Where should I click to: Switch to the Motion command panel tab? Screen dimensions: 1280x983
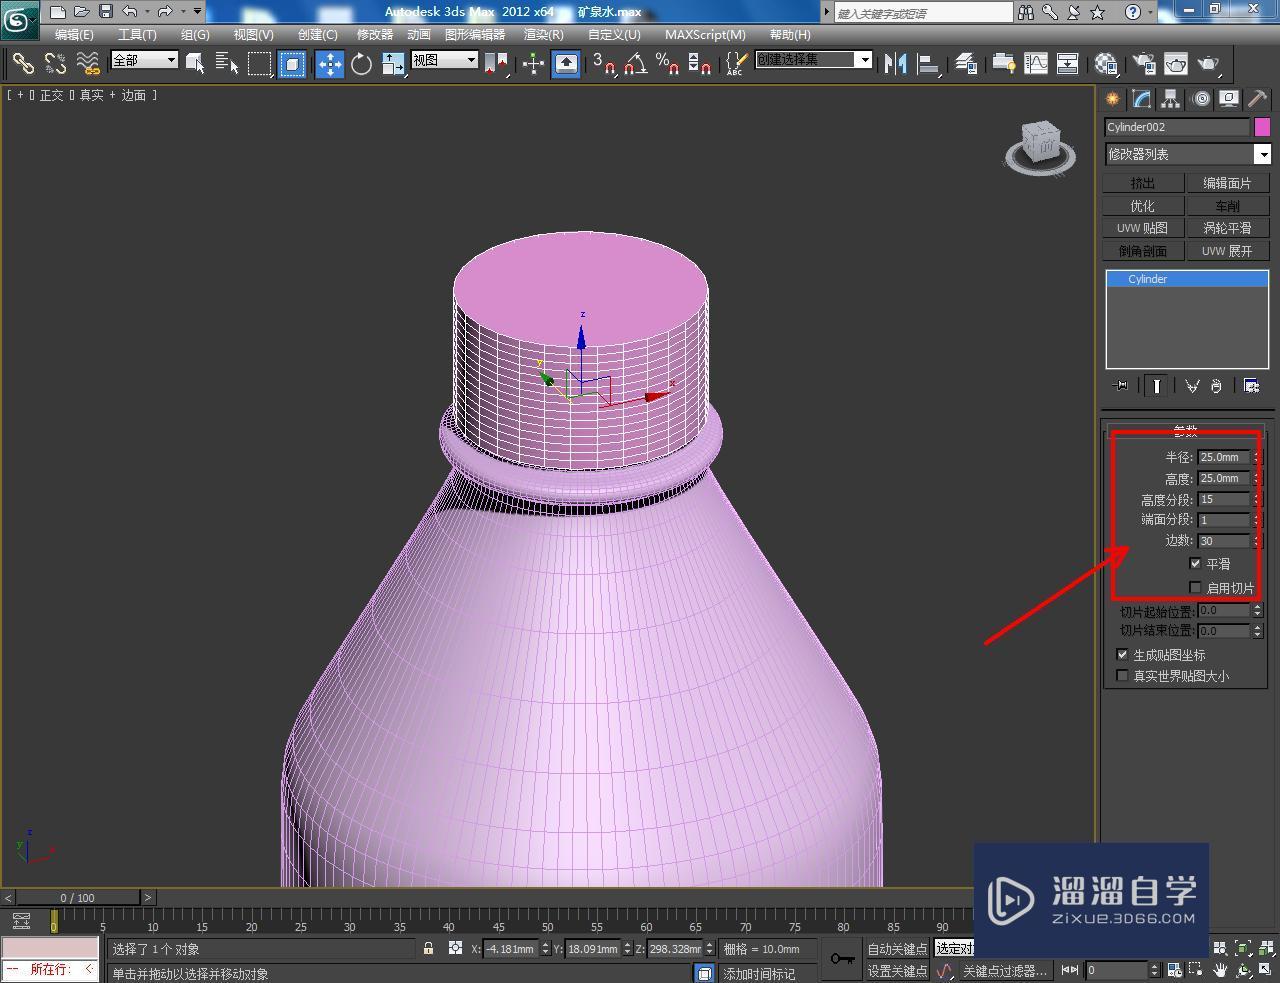tap(1200, 98)
